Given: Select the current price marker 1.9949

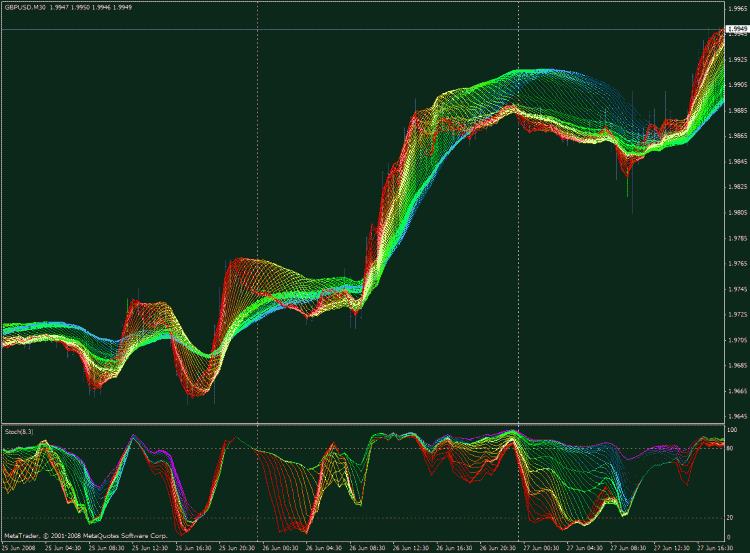Looking at the screenshot, I should click(x=737, y=29).
